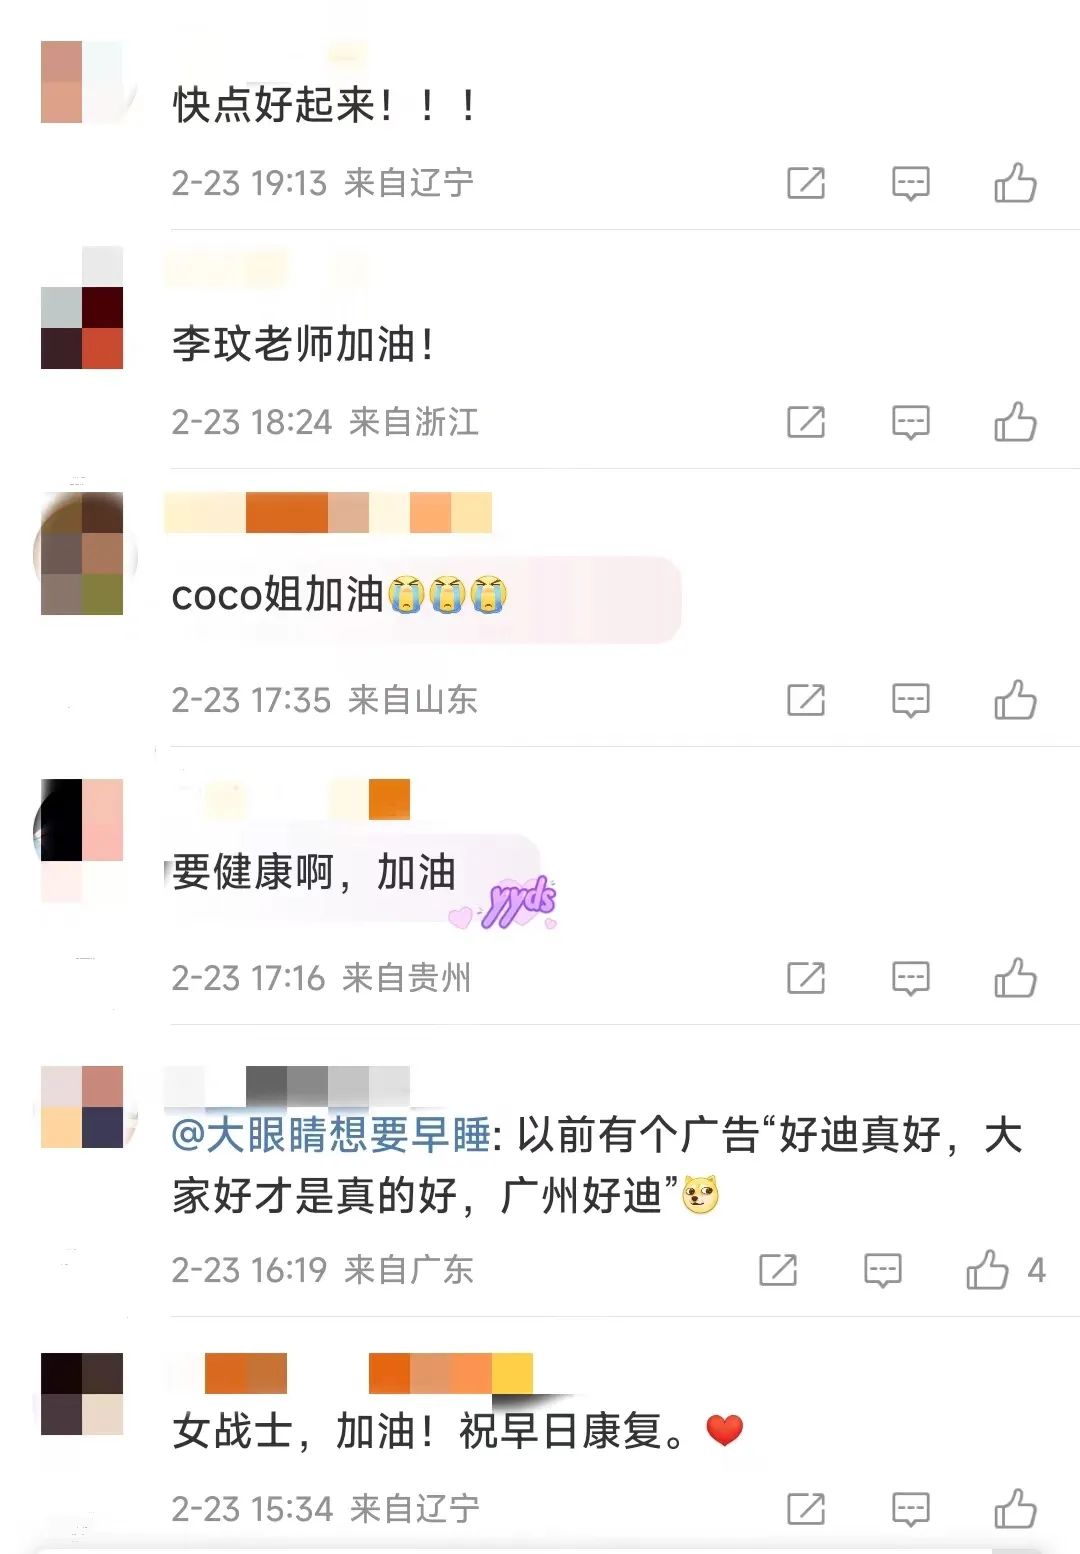
Task: Repost the 要健康啊，加油 comment
Action: 806,978
